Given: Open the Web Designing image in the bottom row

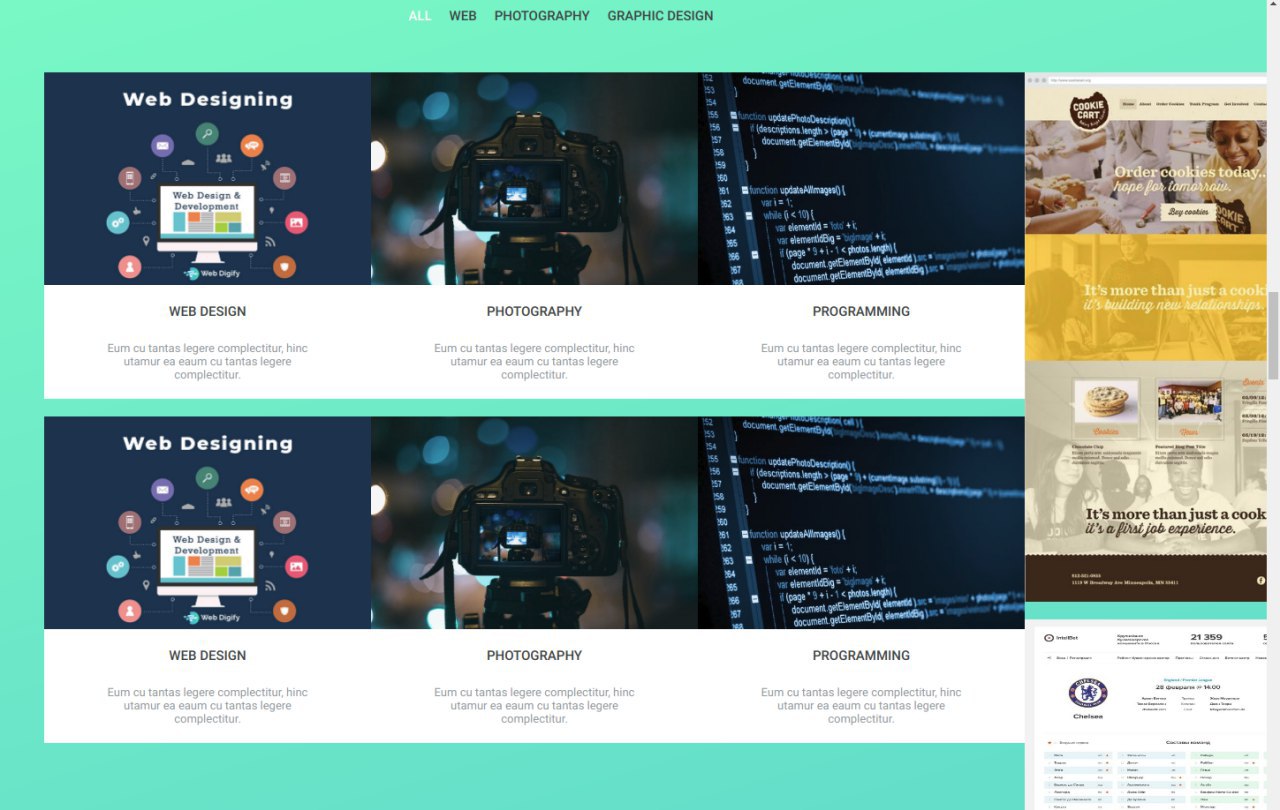Looking at the screenshot, I should pos(207,523).
